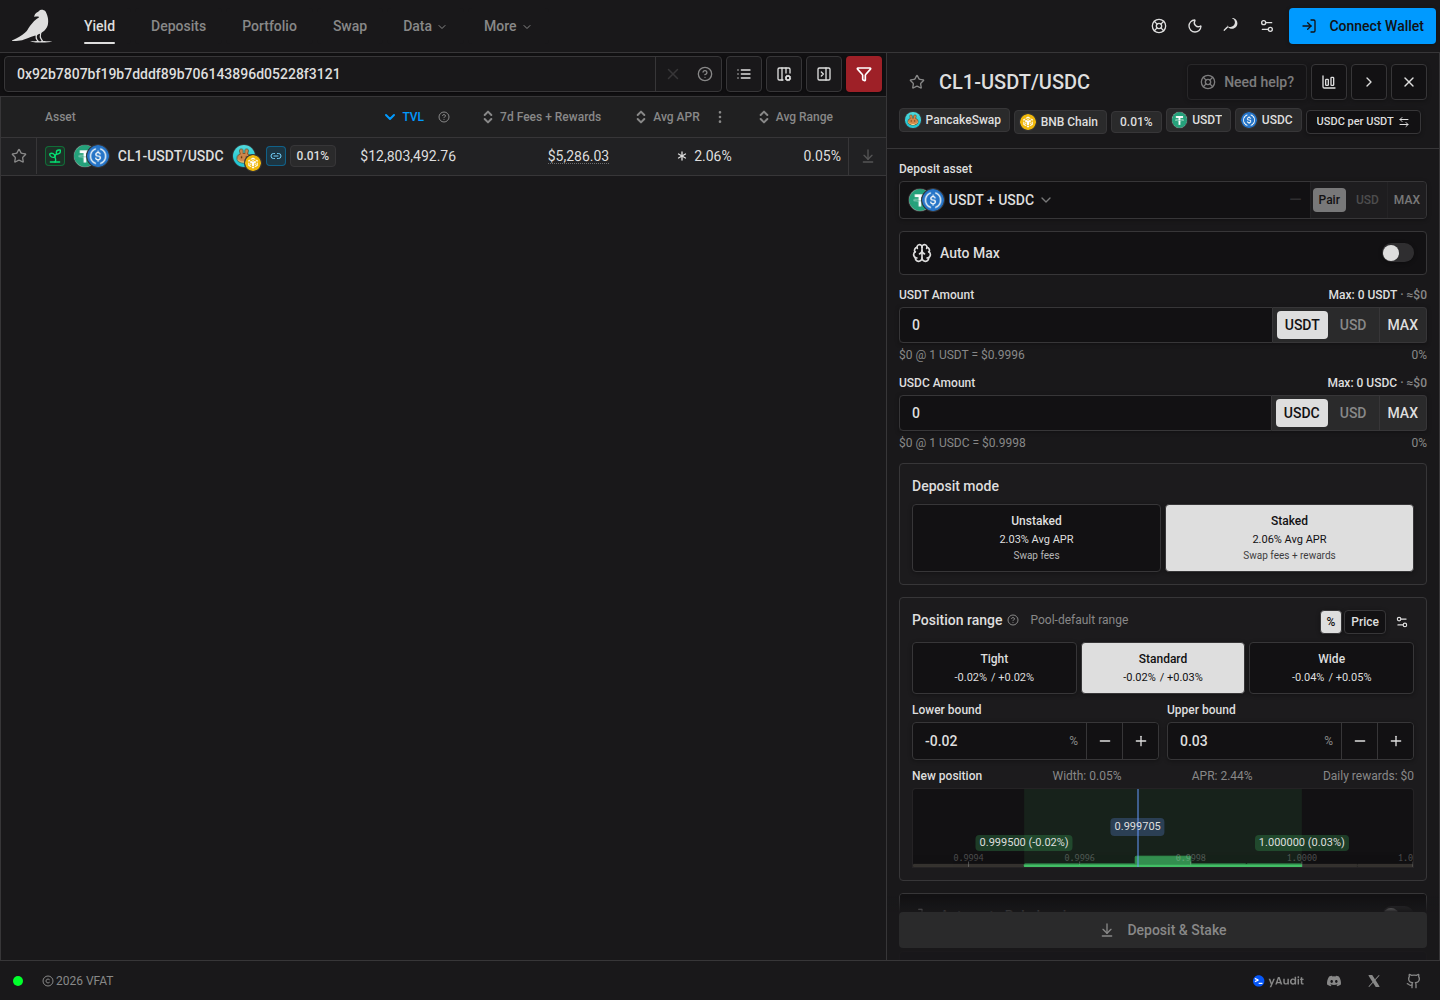Viewport: 1440px width, 1000px height.
Task: Favorite the CL1-USDT/USDC row star
Action: click(x=19, y=156)
